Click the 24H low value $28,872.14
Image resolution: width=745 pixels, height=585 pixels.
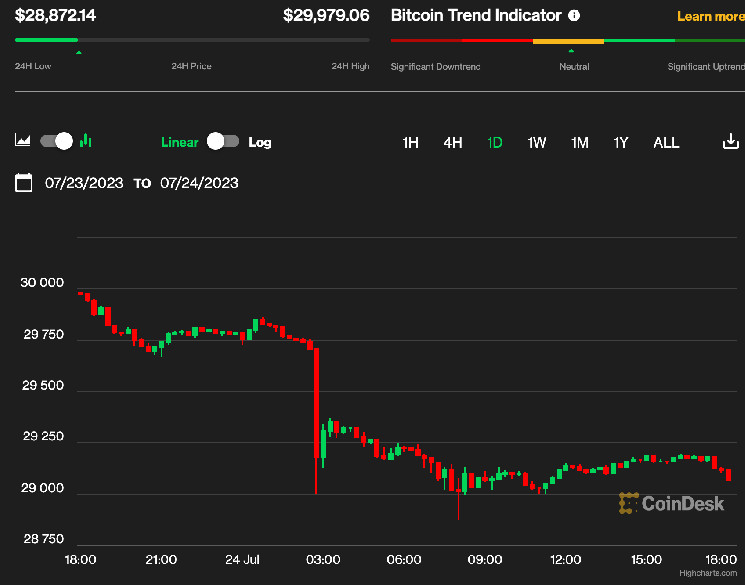[56, 15]
